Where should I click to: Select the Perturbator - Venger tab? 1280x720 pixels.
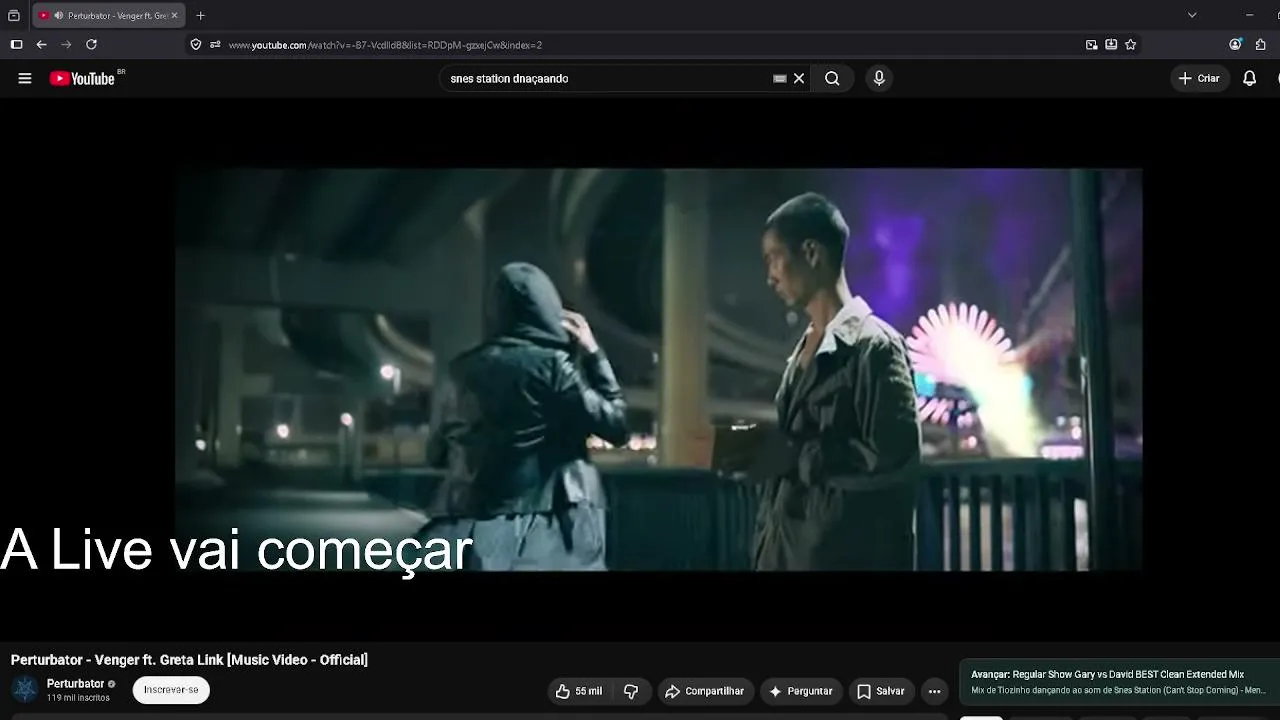pos(108,15)
